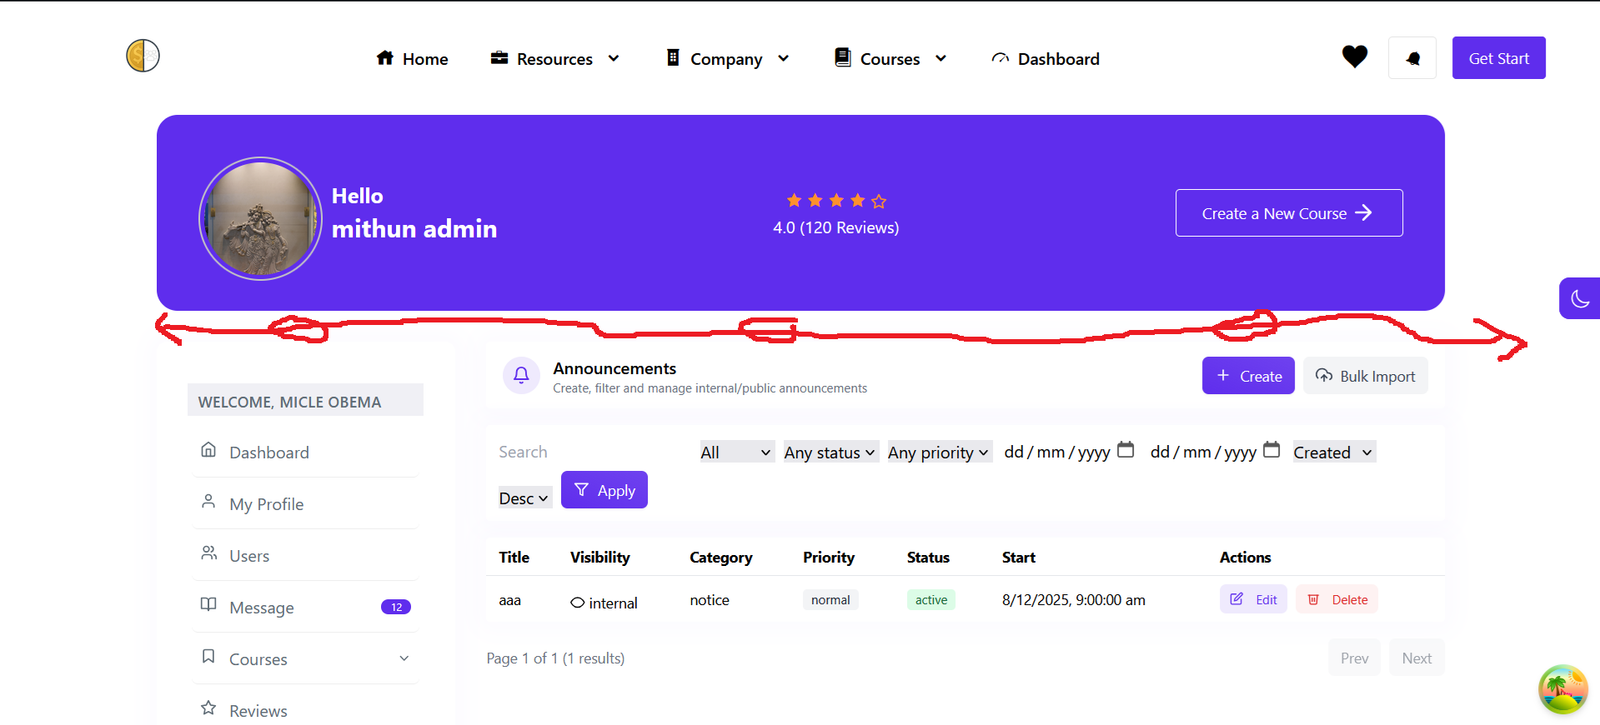Open Dashboard from top navigation

coord(1045,59)
